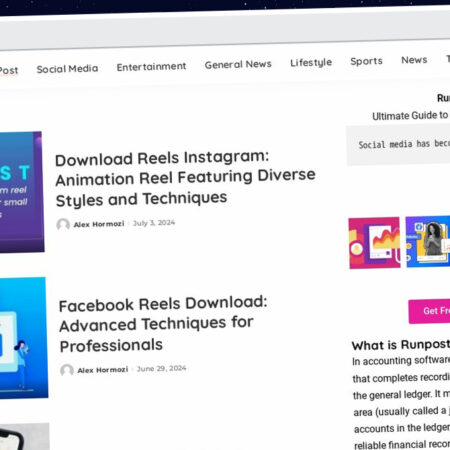The width and height of the screenshot is (450, 450).
Task: Open the Social Media menu item
Action: click(x=67, y=69)
